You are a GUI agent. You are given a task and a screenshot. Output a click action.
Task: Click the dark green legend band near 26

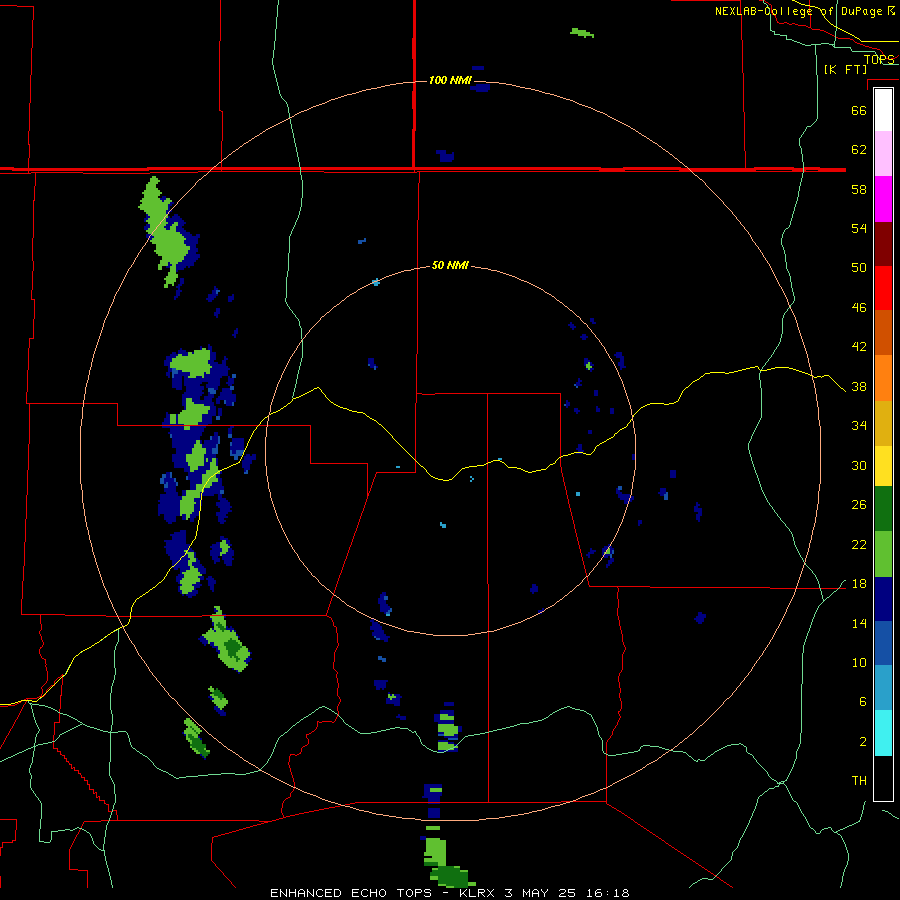(x=883, y=509)
